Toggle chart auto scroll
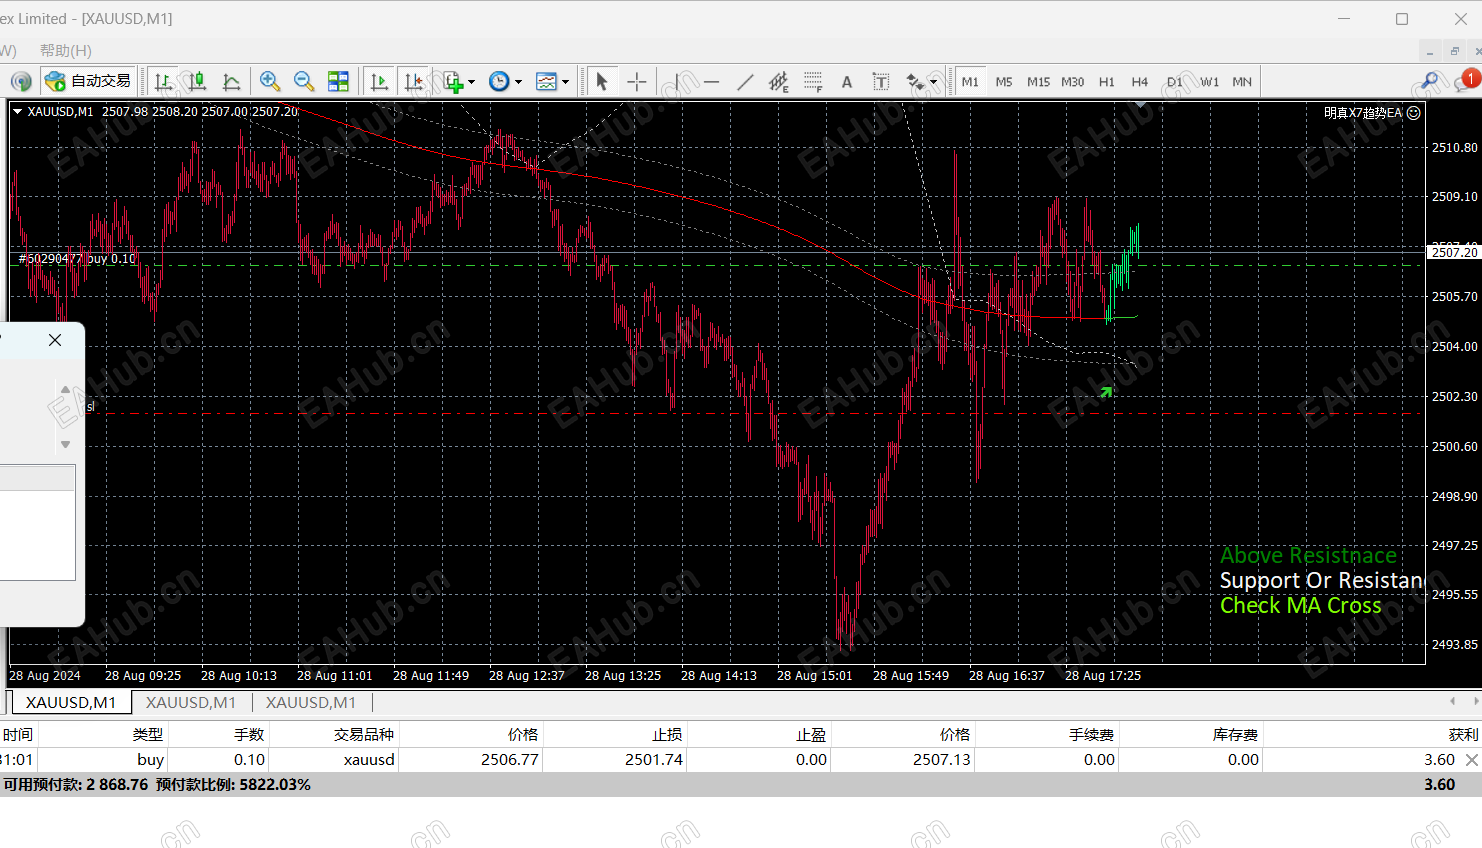Image resolution: width=1482 pixels, height=848 pixels. [x=379, y=81]
